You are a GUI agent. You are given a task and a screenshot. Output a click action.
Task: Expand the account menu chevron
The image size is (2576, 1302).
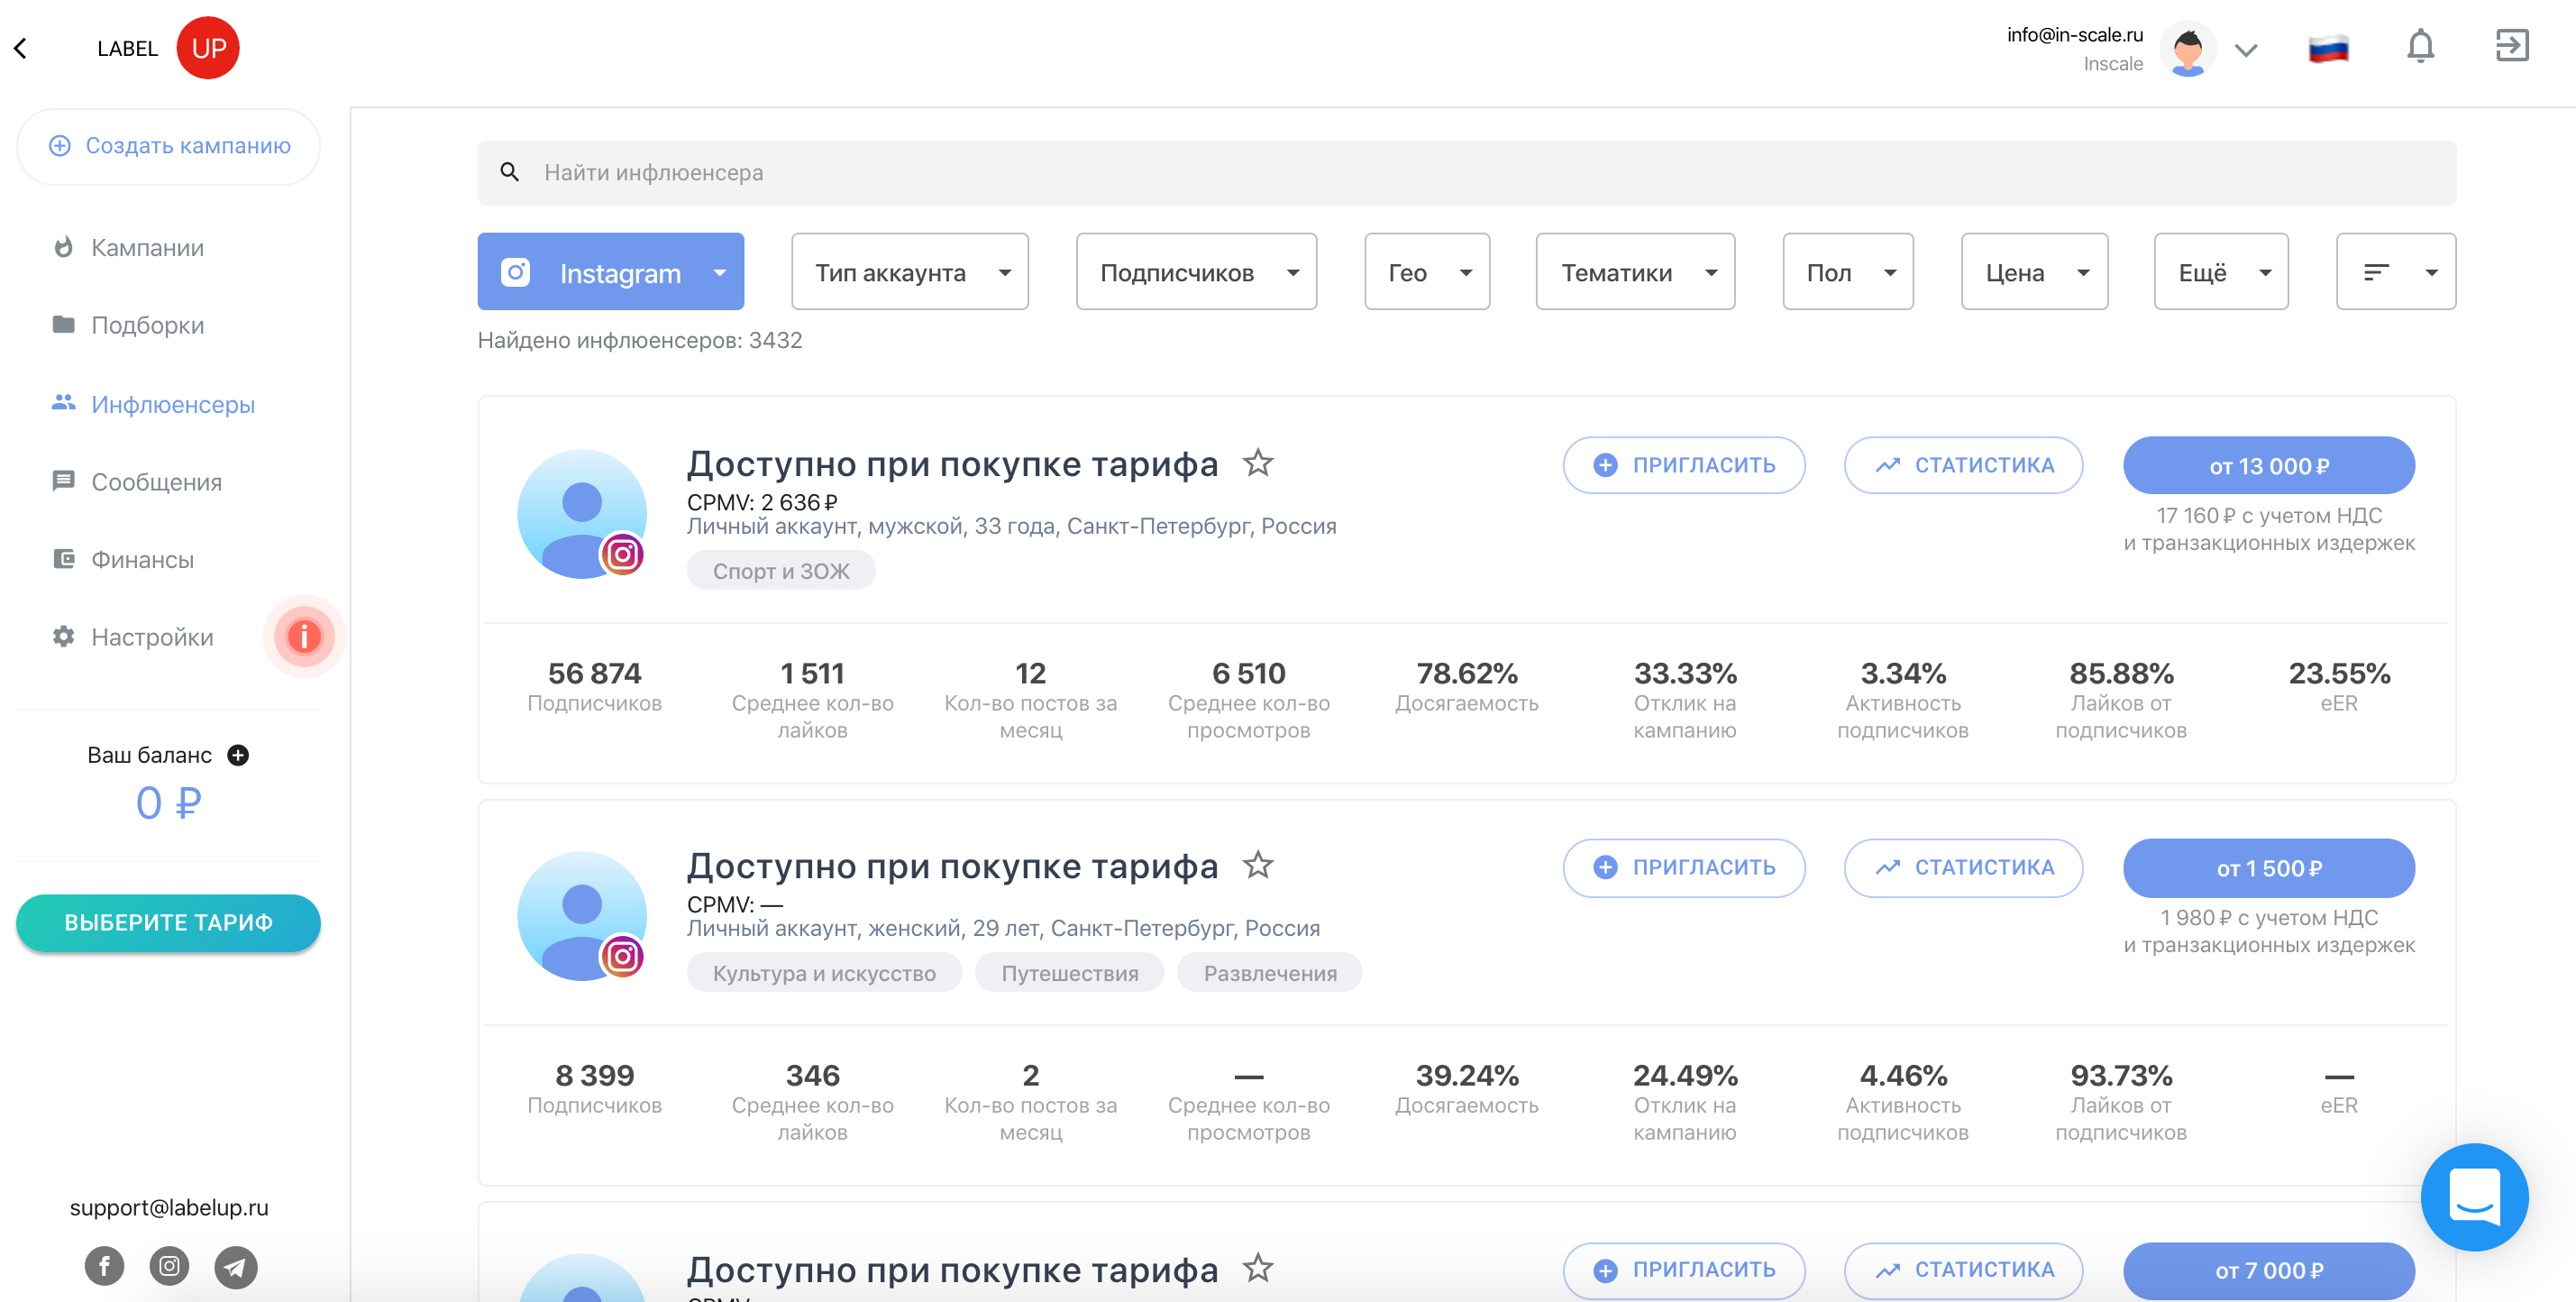(2246, 50)
